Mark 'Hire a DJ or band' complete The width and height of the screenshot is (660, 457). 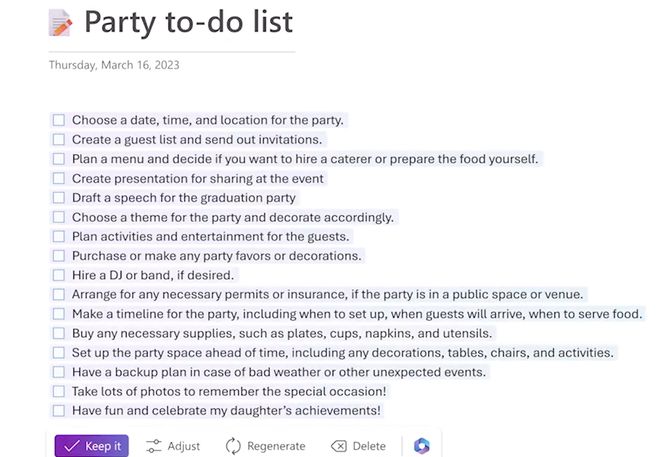coord(59,275)
